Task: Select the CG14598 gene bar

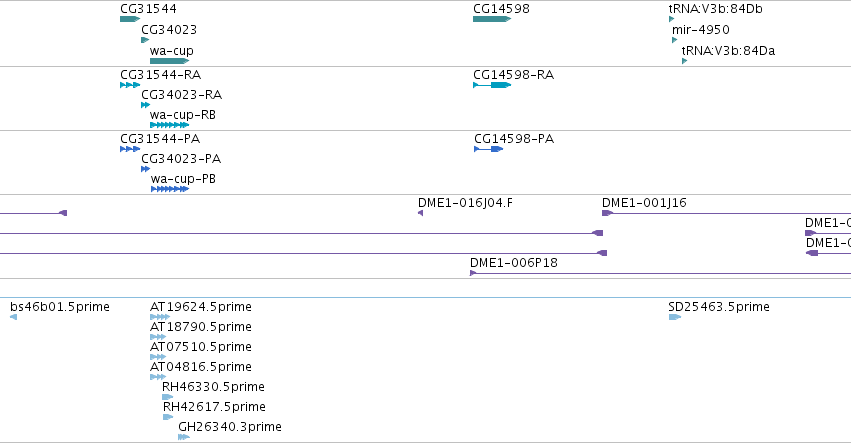Action: pos(492,19)
